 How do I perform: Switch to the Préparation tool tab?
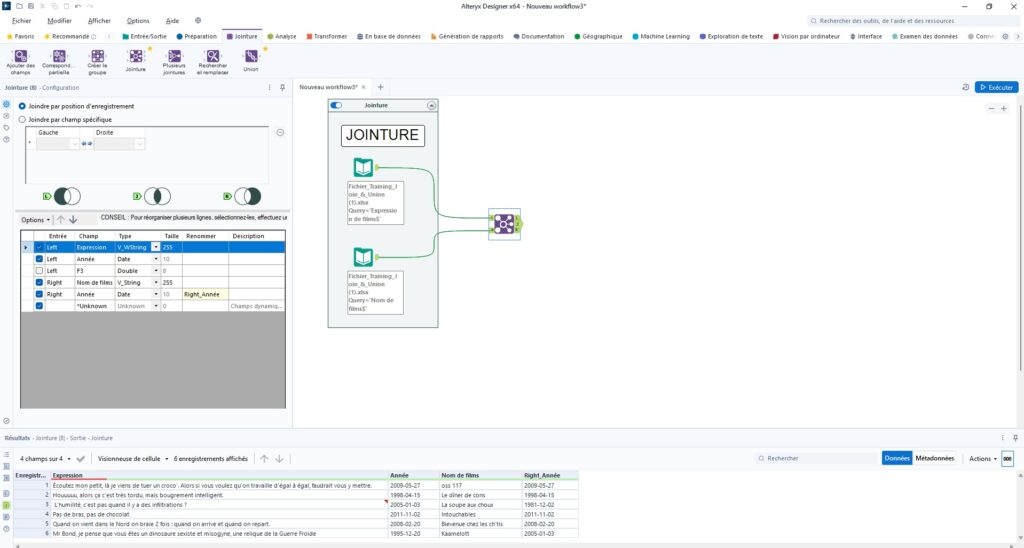(x=197, y=37)
